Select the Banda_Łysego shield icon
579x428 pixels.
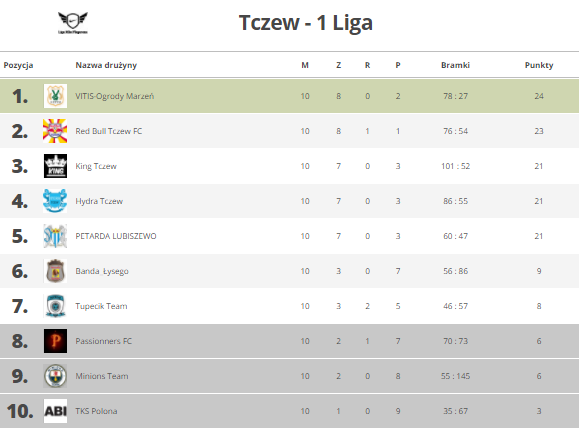[55, 271]
